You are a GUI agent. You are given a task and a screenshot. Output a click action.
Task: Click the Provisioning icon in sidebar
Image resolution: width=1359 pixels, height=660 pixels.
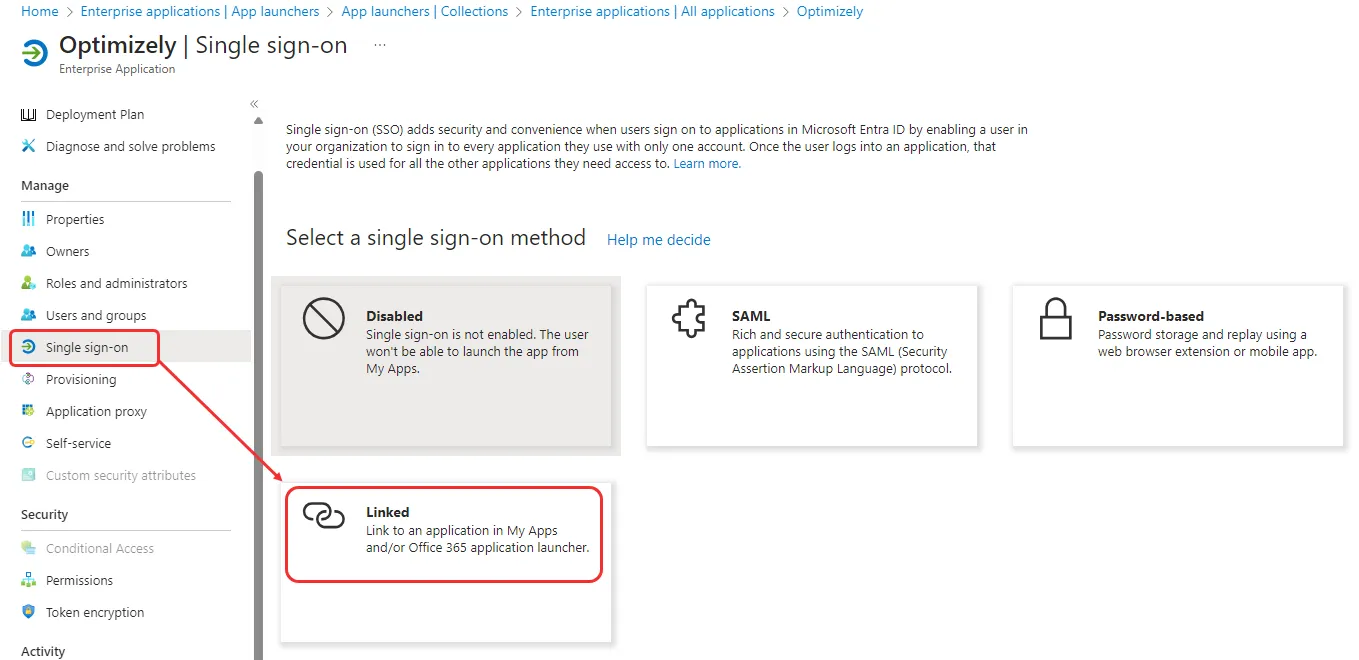pyautogui.click(x=28, y=379)
